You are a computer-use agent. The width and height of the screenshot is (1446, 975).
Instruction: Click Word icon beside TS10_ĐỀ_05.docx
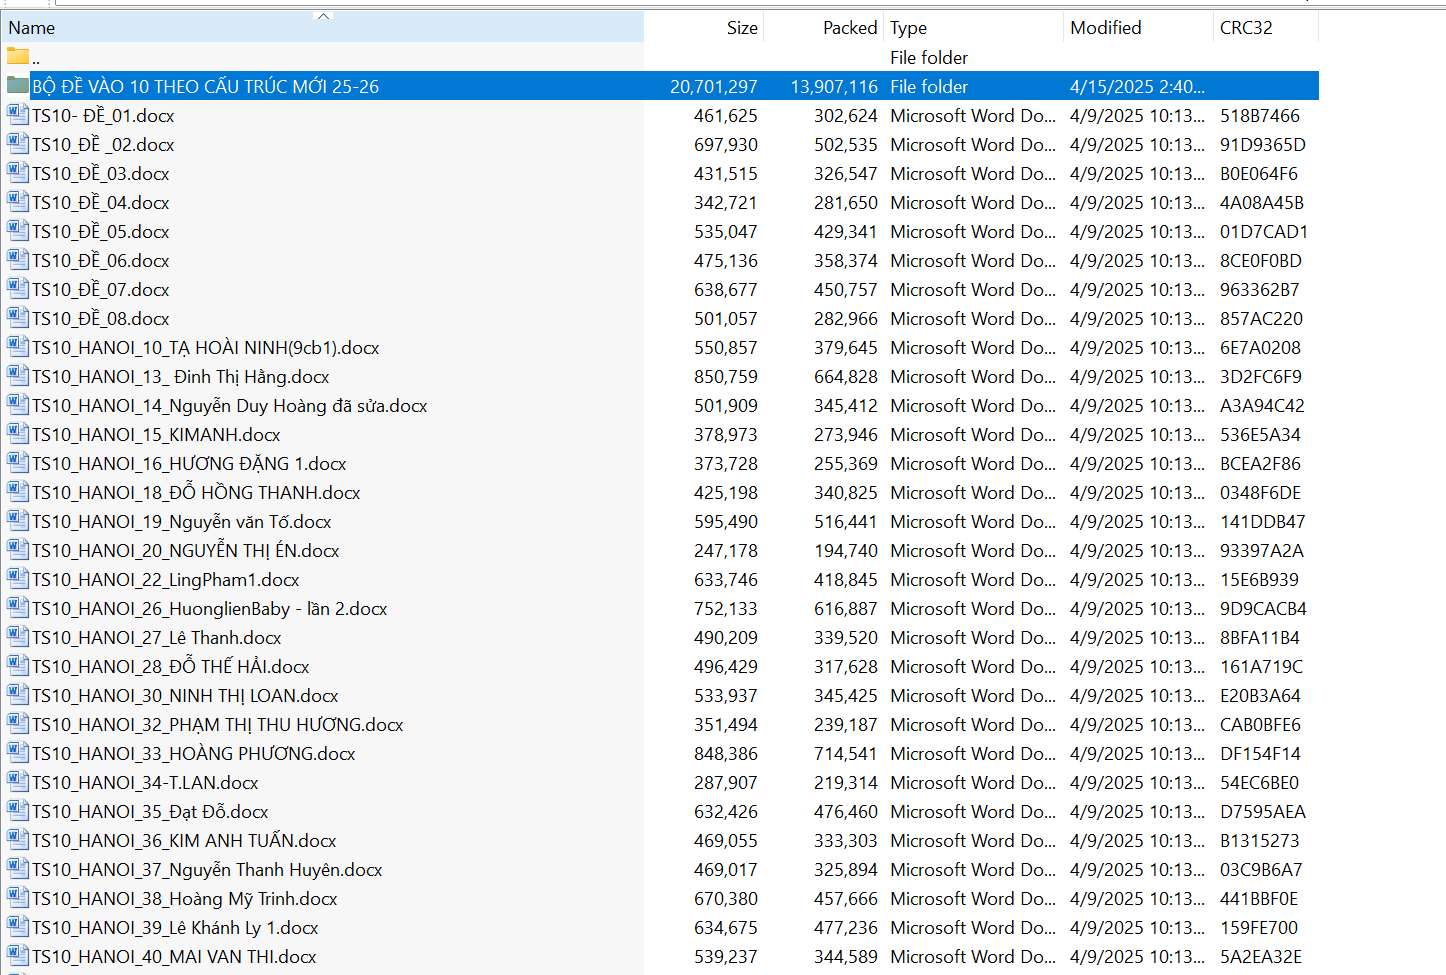(x=17, y=231)
